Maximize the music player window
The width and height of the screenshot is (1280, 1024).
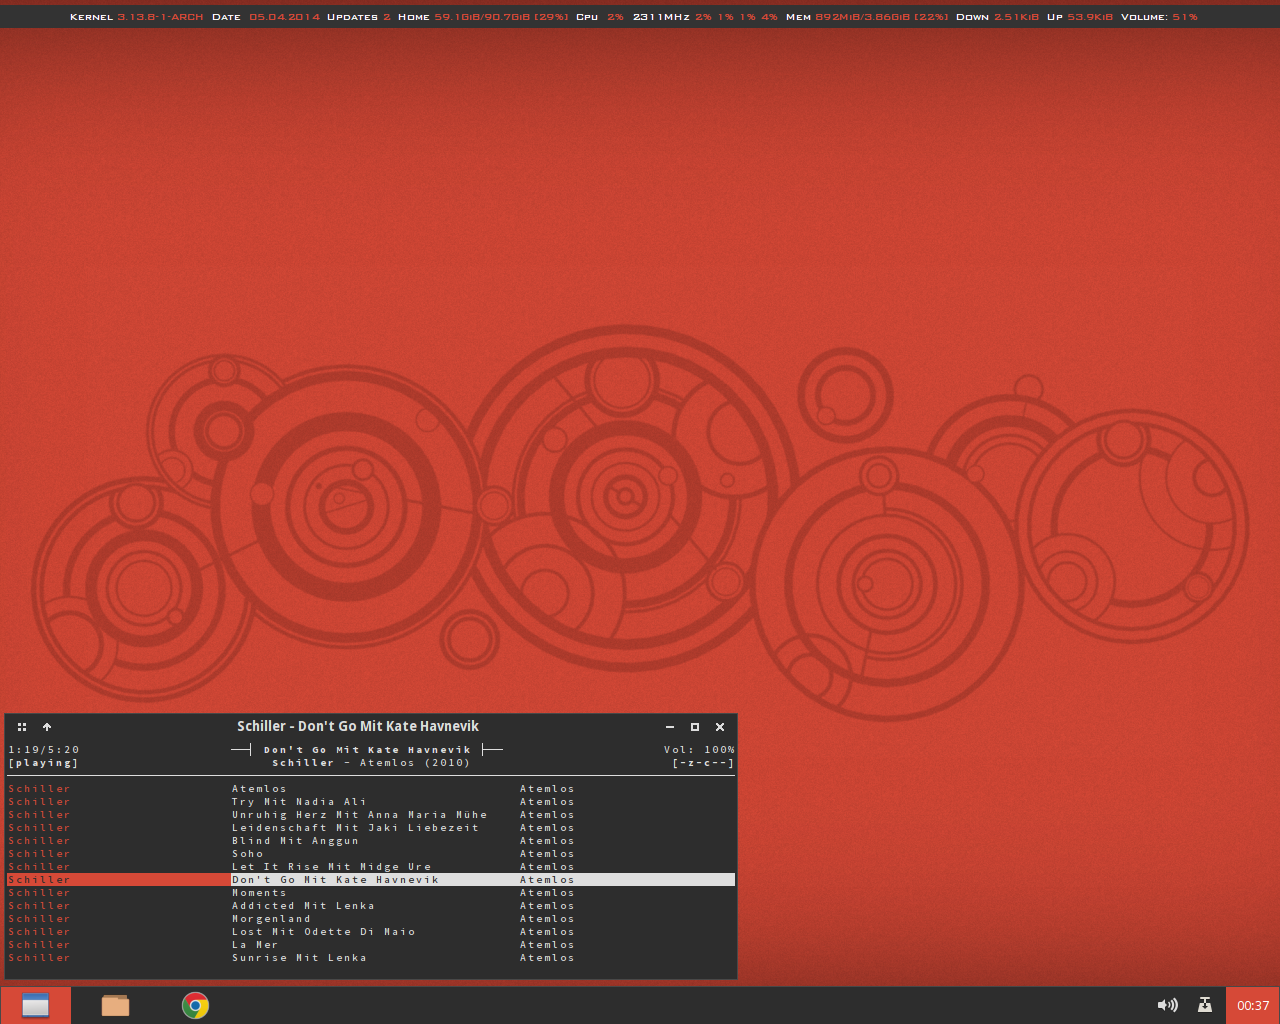coord(695,727)
